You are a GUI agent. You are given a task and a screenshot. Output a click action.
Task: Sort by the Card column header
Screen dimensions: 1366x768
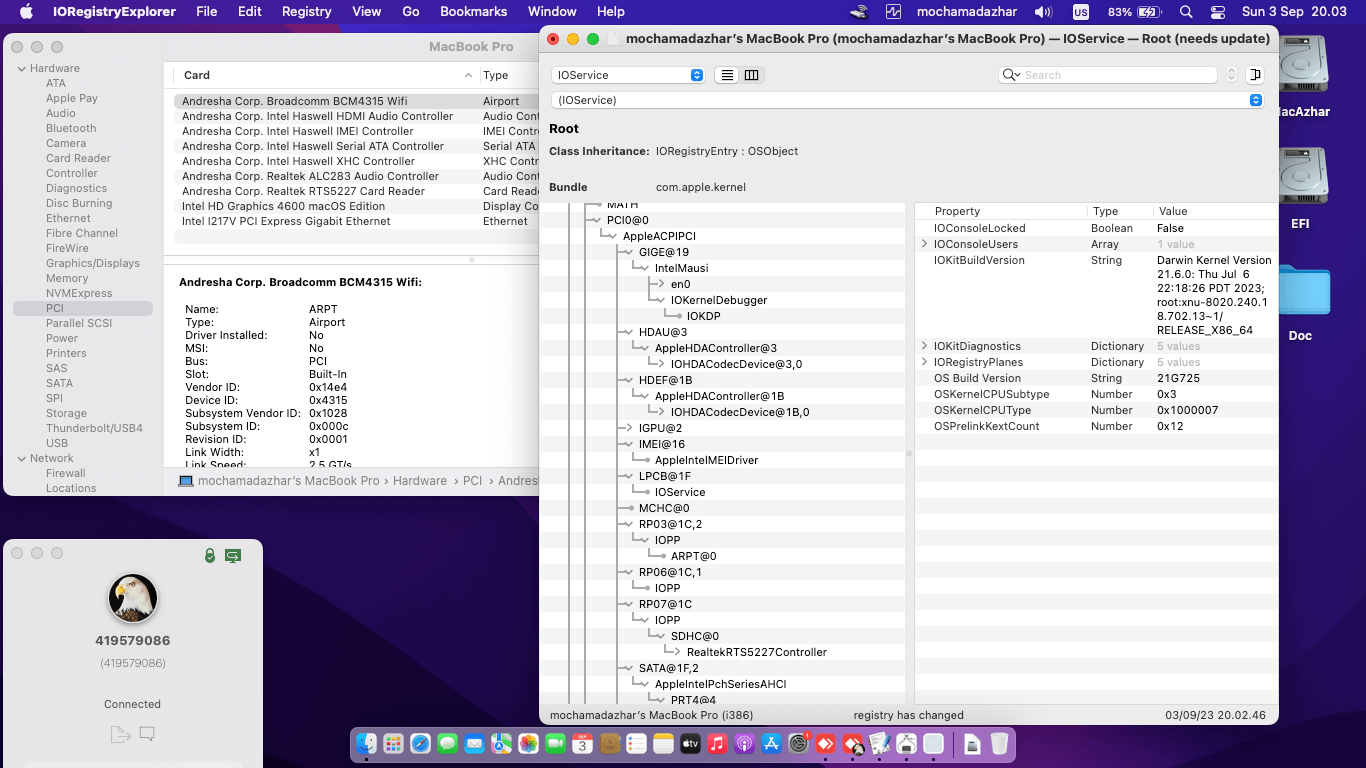point(327,75)
